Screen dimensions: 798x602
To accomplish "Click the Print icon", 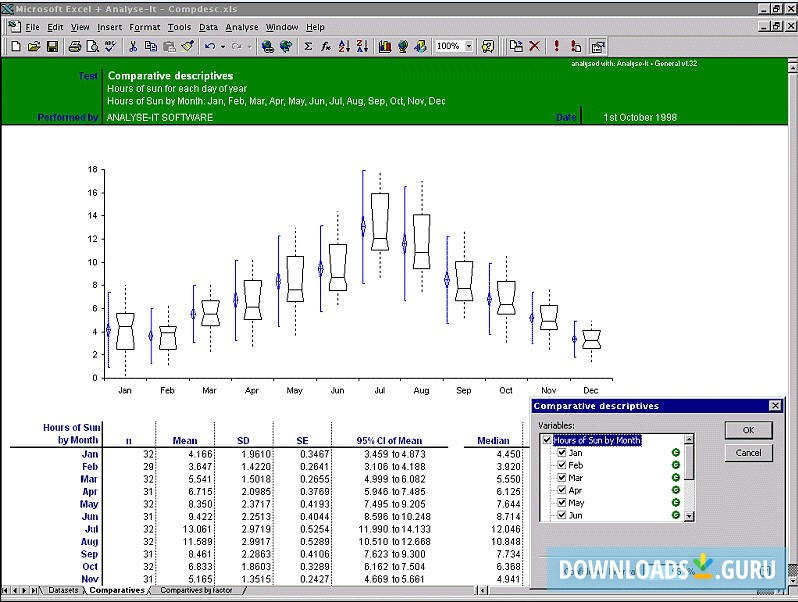I will coord(74,46).
